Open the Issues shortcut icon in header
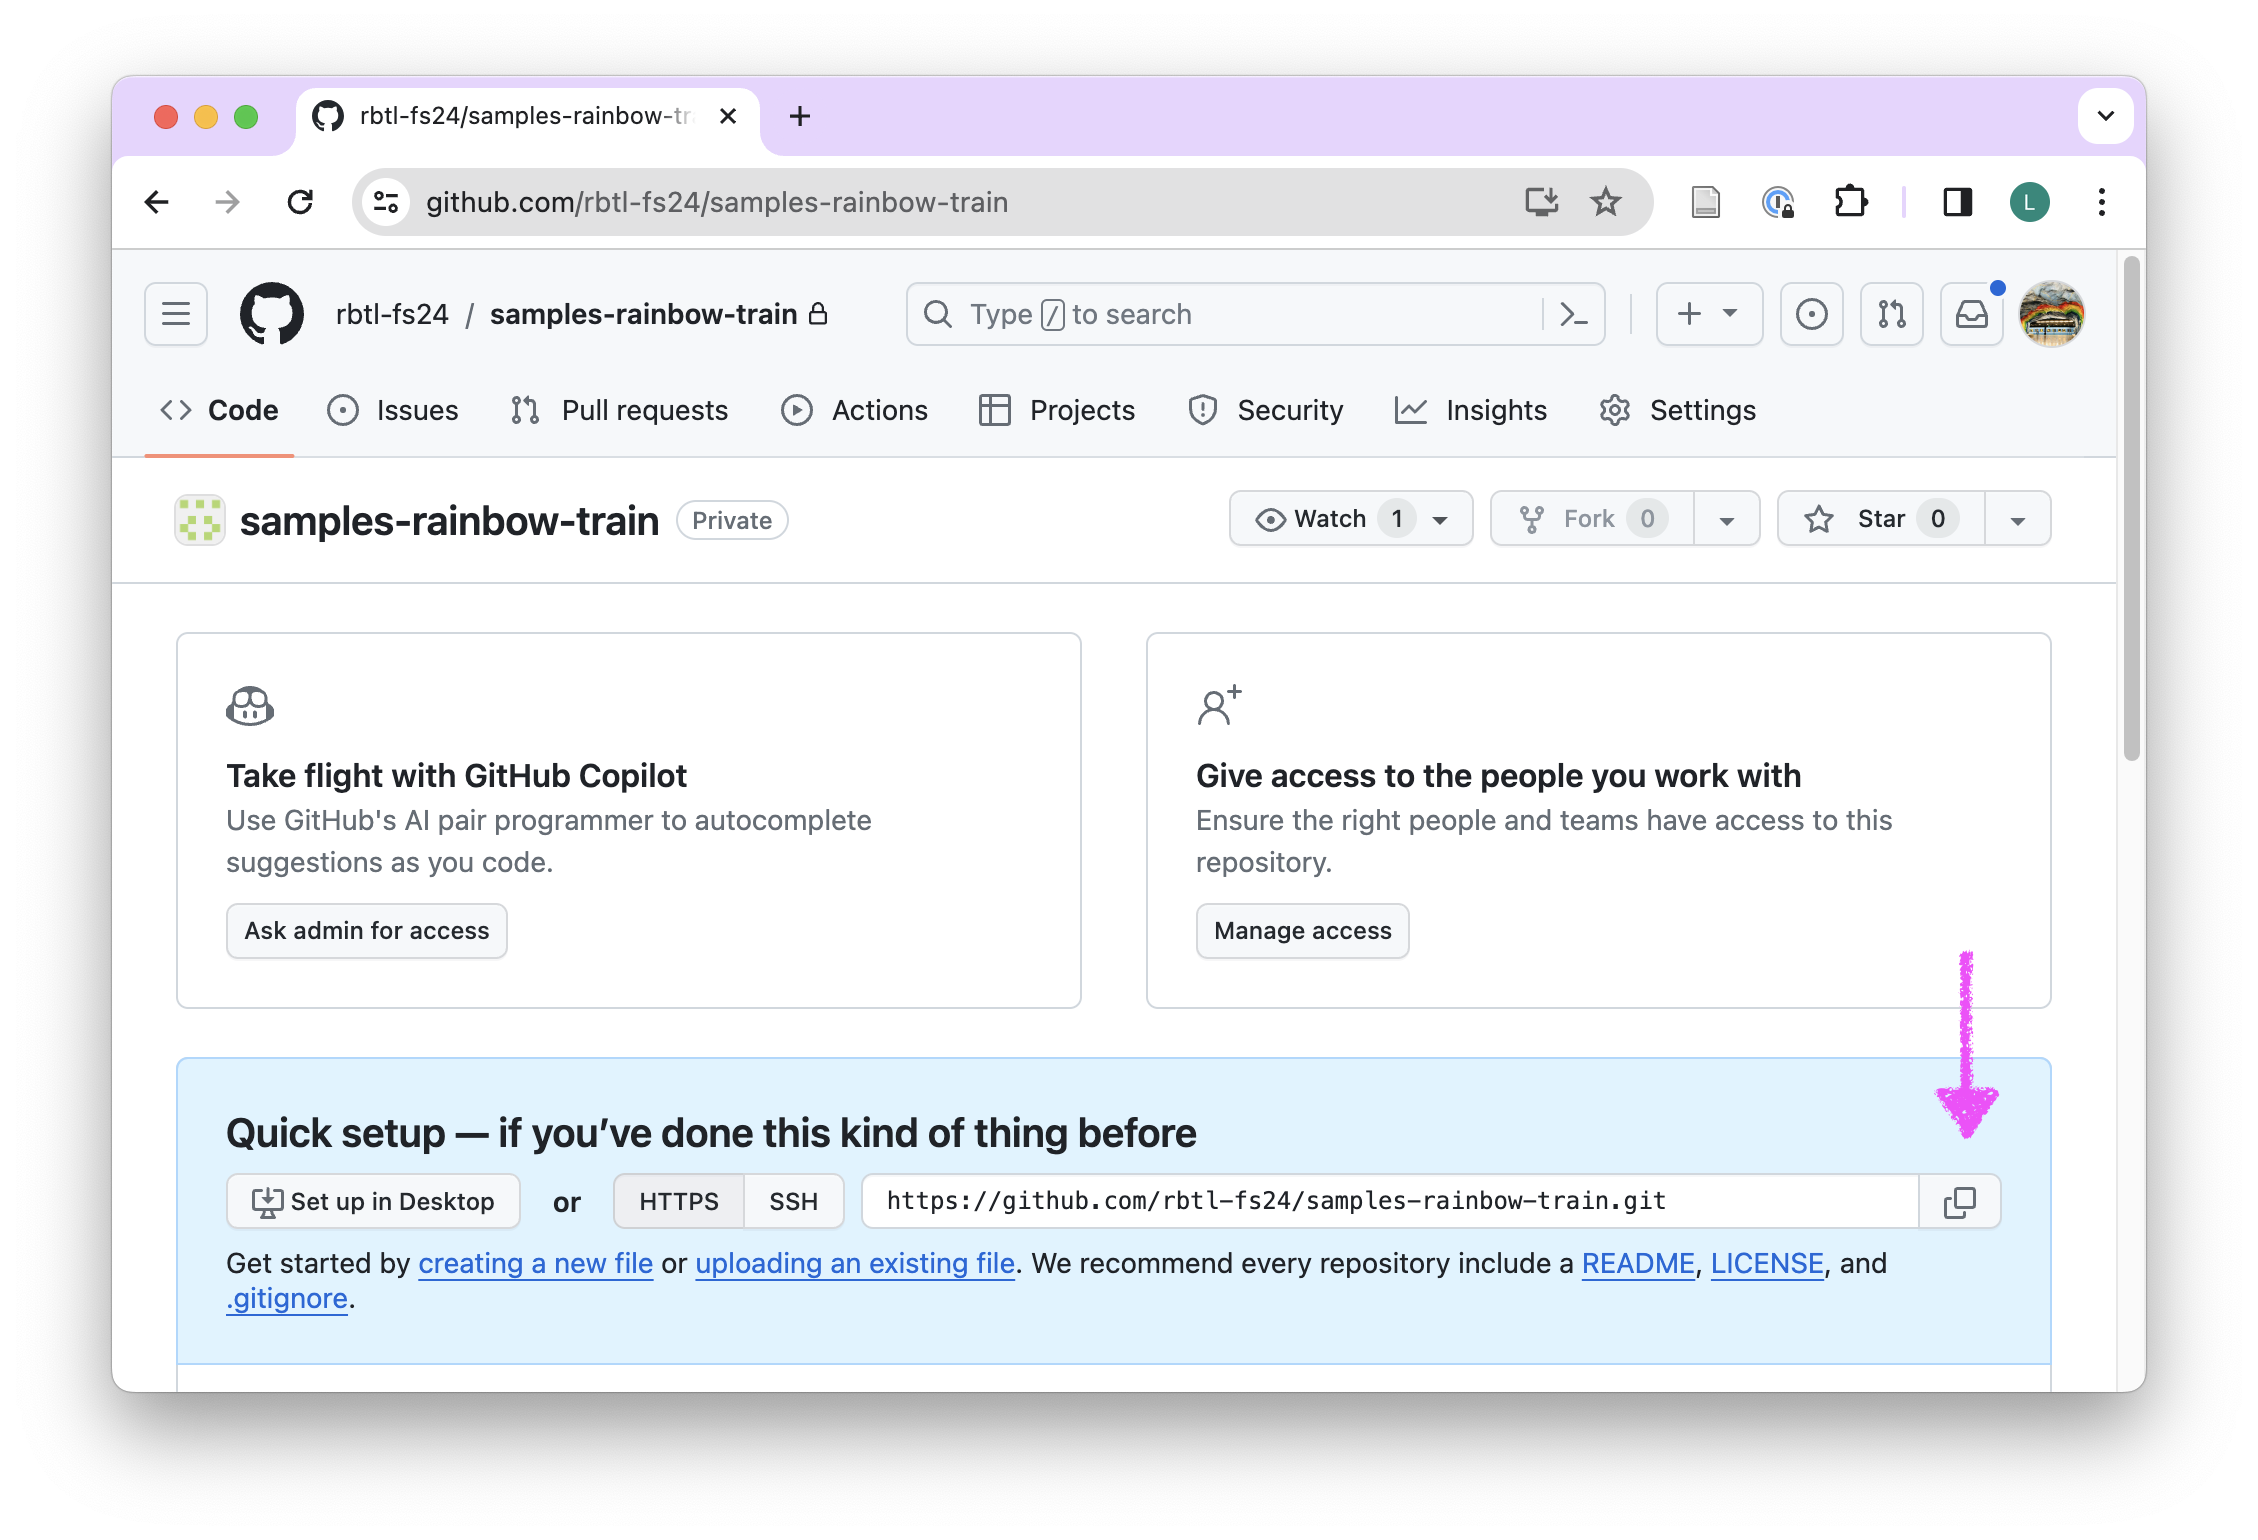 tap(1811, 314)
